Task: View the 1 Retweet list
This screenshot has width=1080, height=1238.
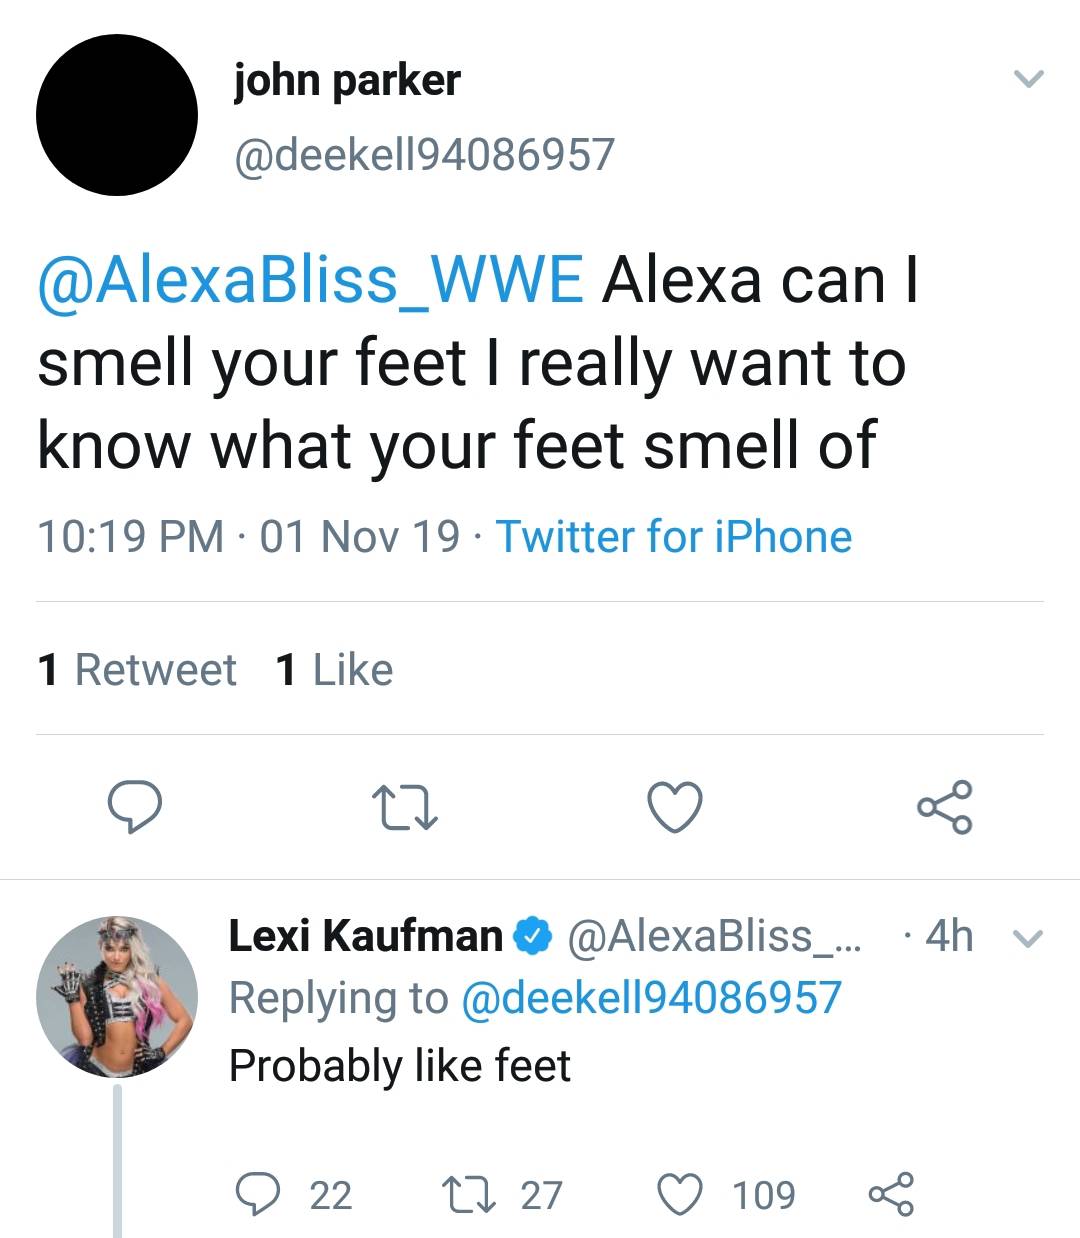Action: point(136,670)
